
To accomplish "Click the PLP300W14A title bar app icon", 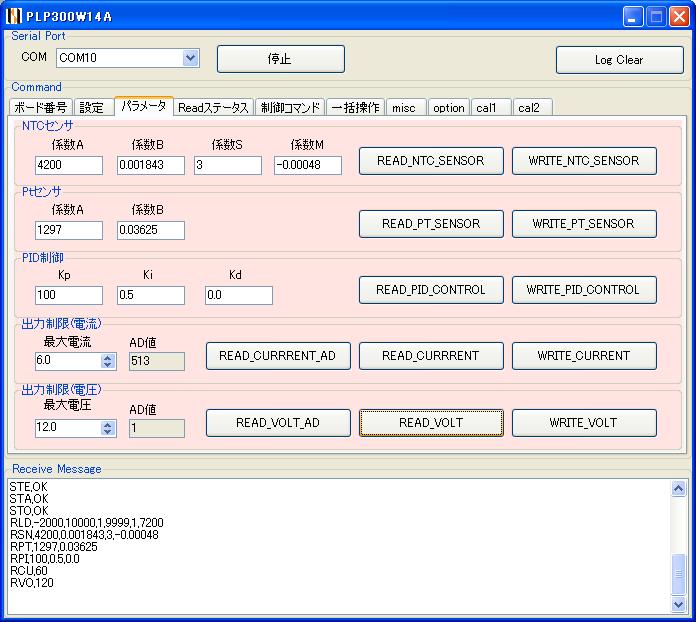I will tap(14, 16).
